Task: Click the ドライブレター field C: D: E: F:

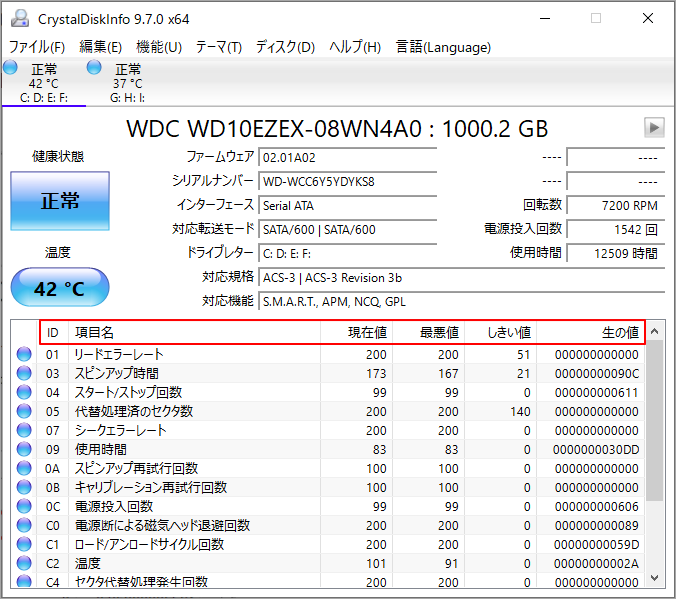Action: click(x=347, y=254)
